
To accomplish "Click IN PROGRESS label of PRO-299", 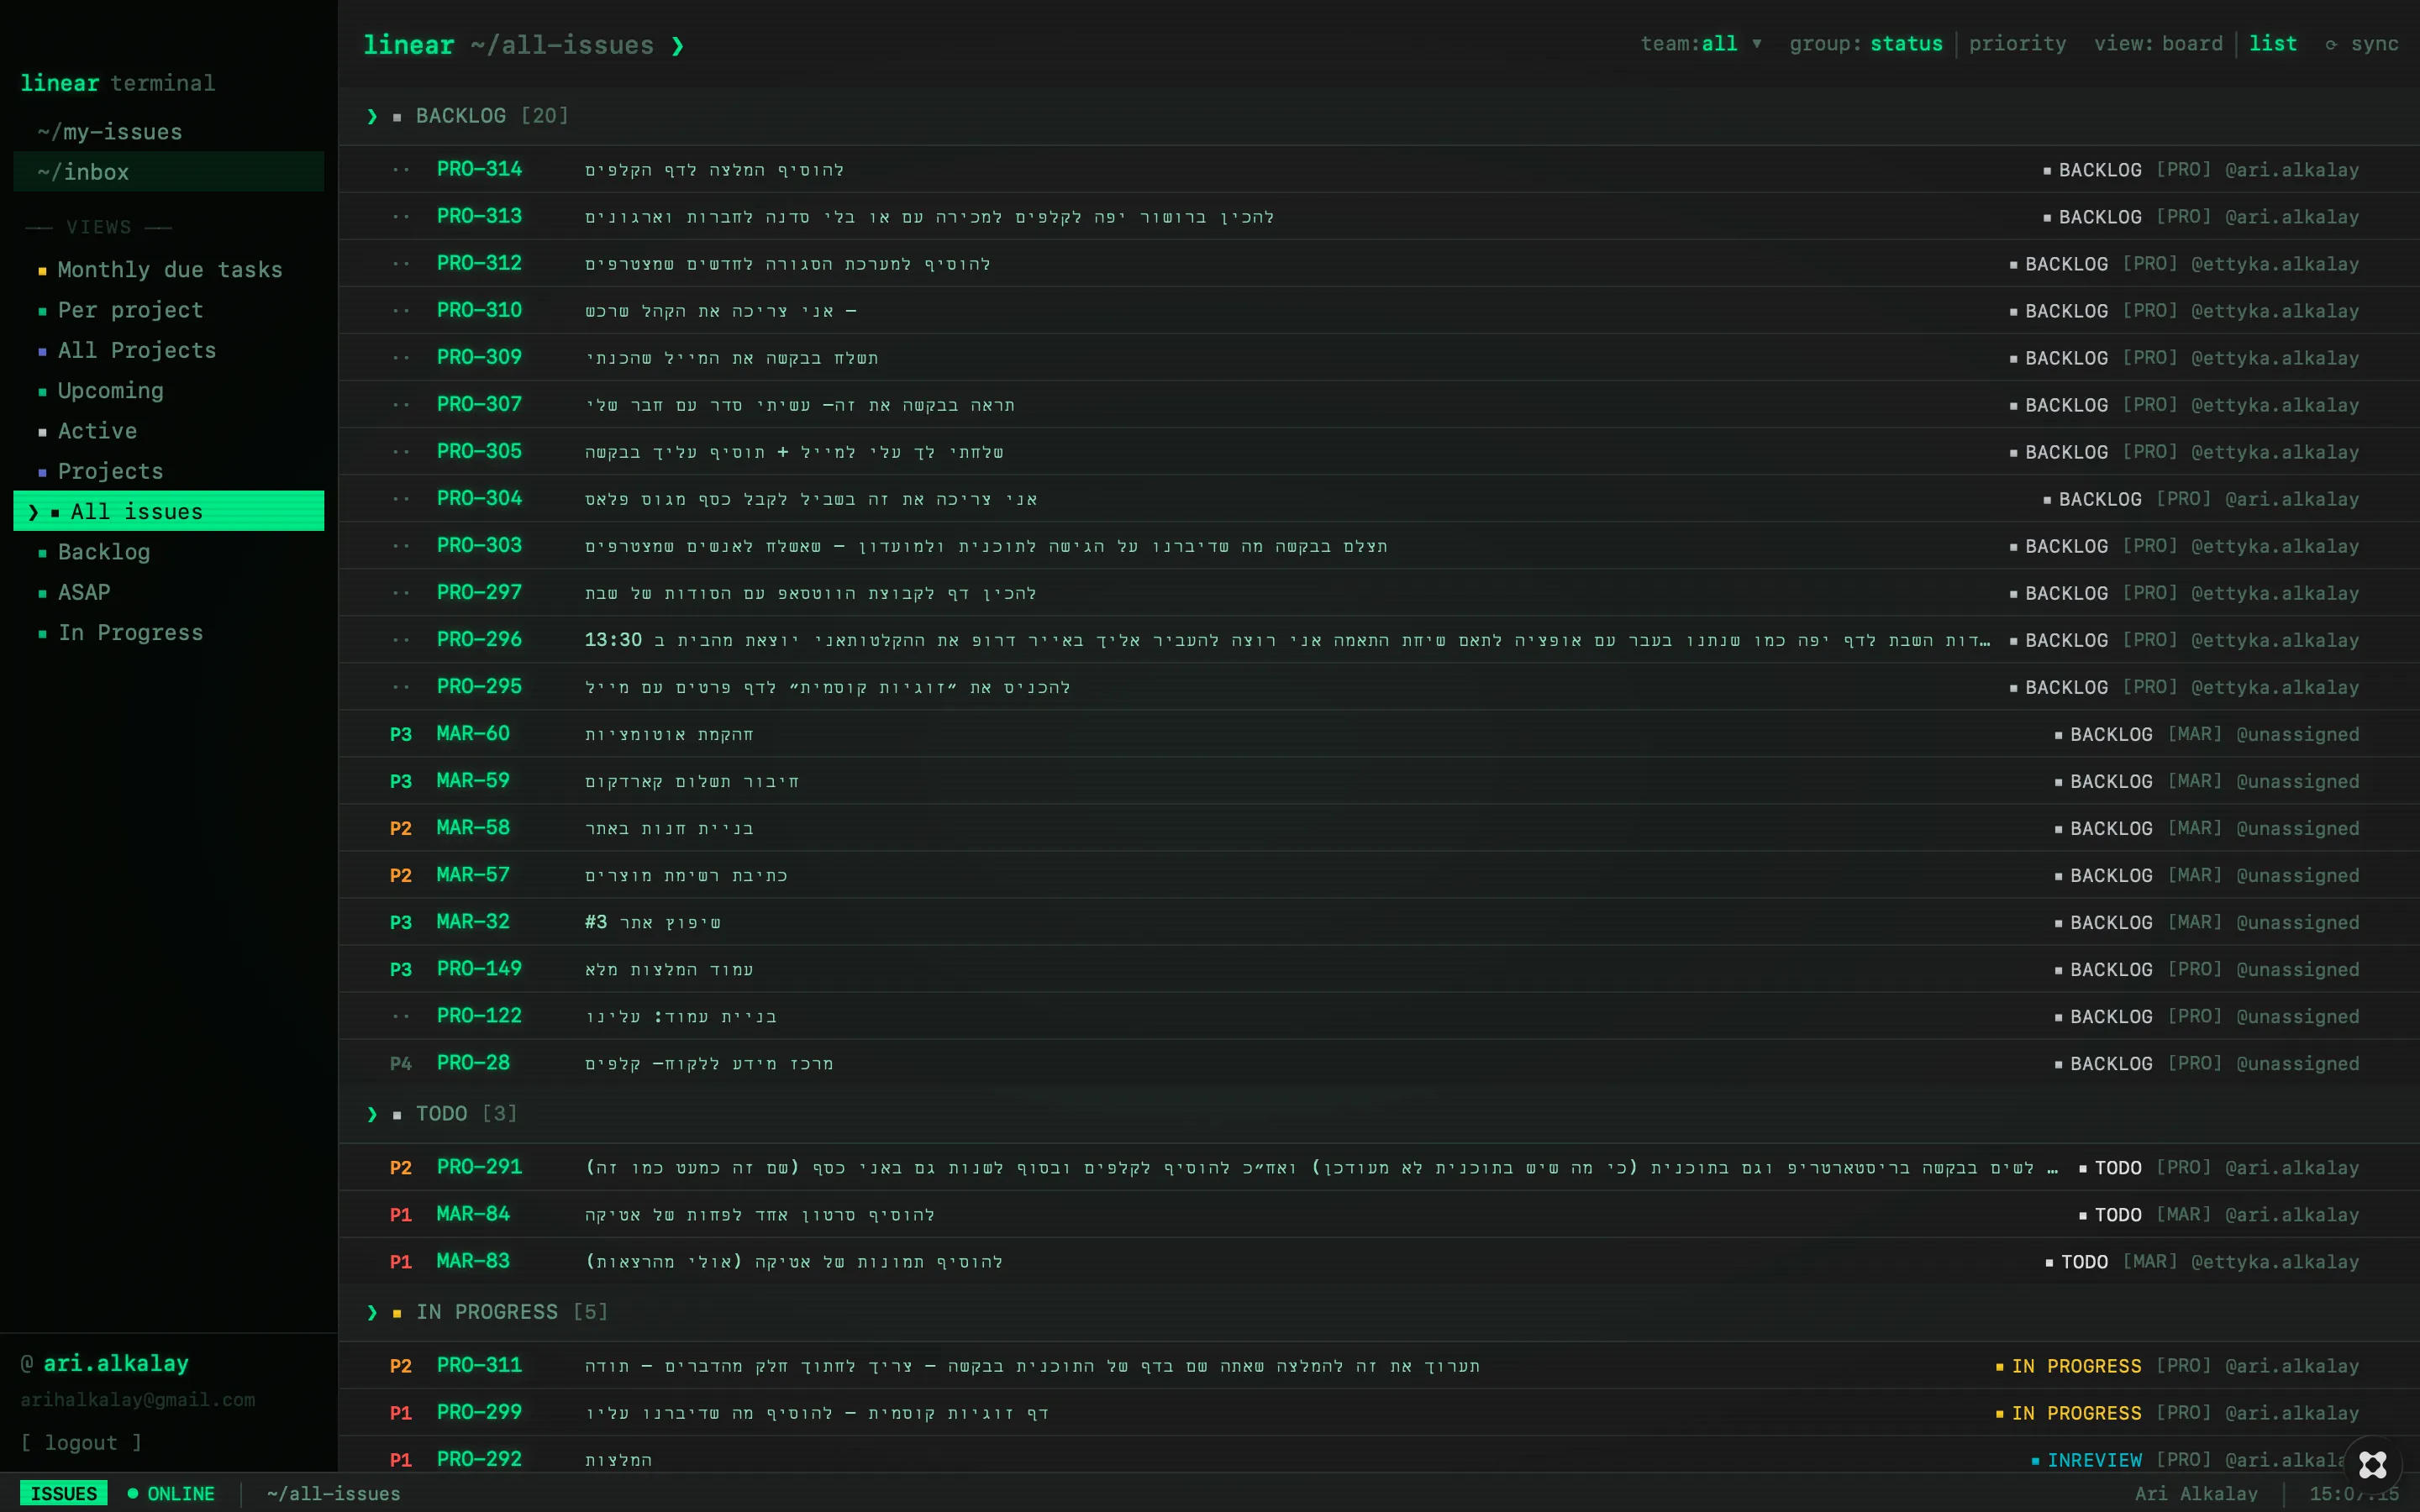I will (2076, 1413).
